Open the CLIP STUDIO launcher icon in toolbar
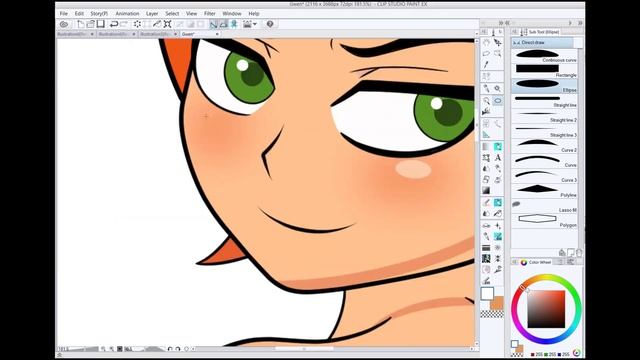The height and width of the screenshot is (360, 640). [x=64, y=24]
